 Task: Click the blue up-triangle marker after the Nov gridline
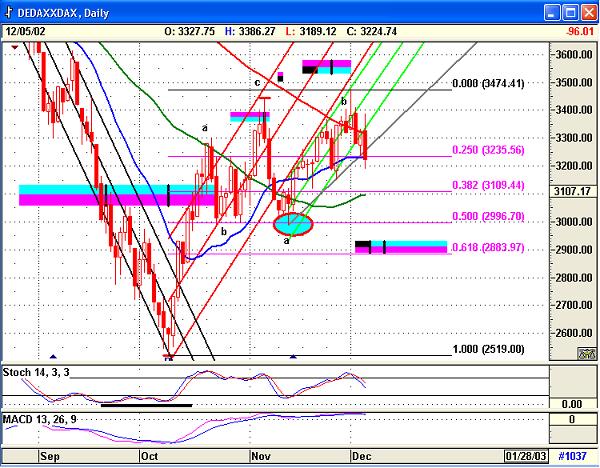point(293,356)
